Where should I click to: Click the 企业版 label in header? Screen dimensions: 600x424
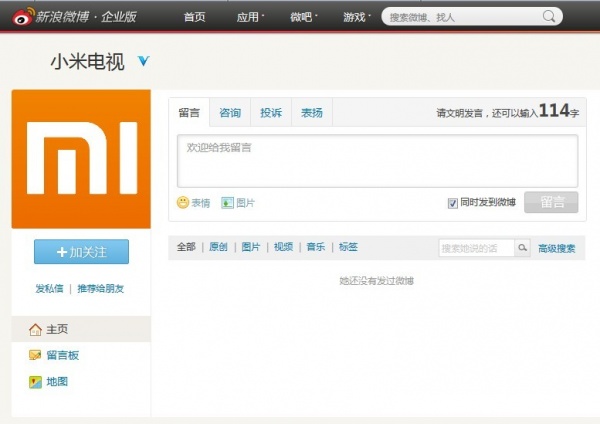[x=119, y=16]
